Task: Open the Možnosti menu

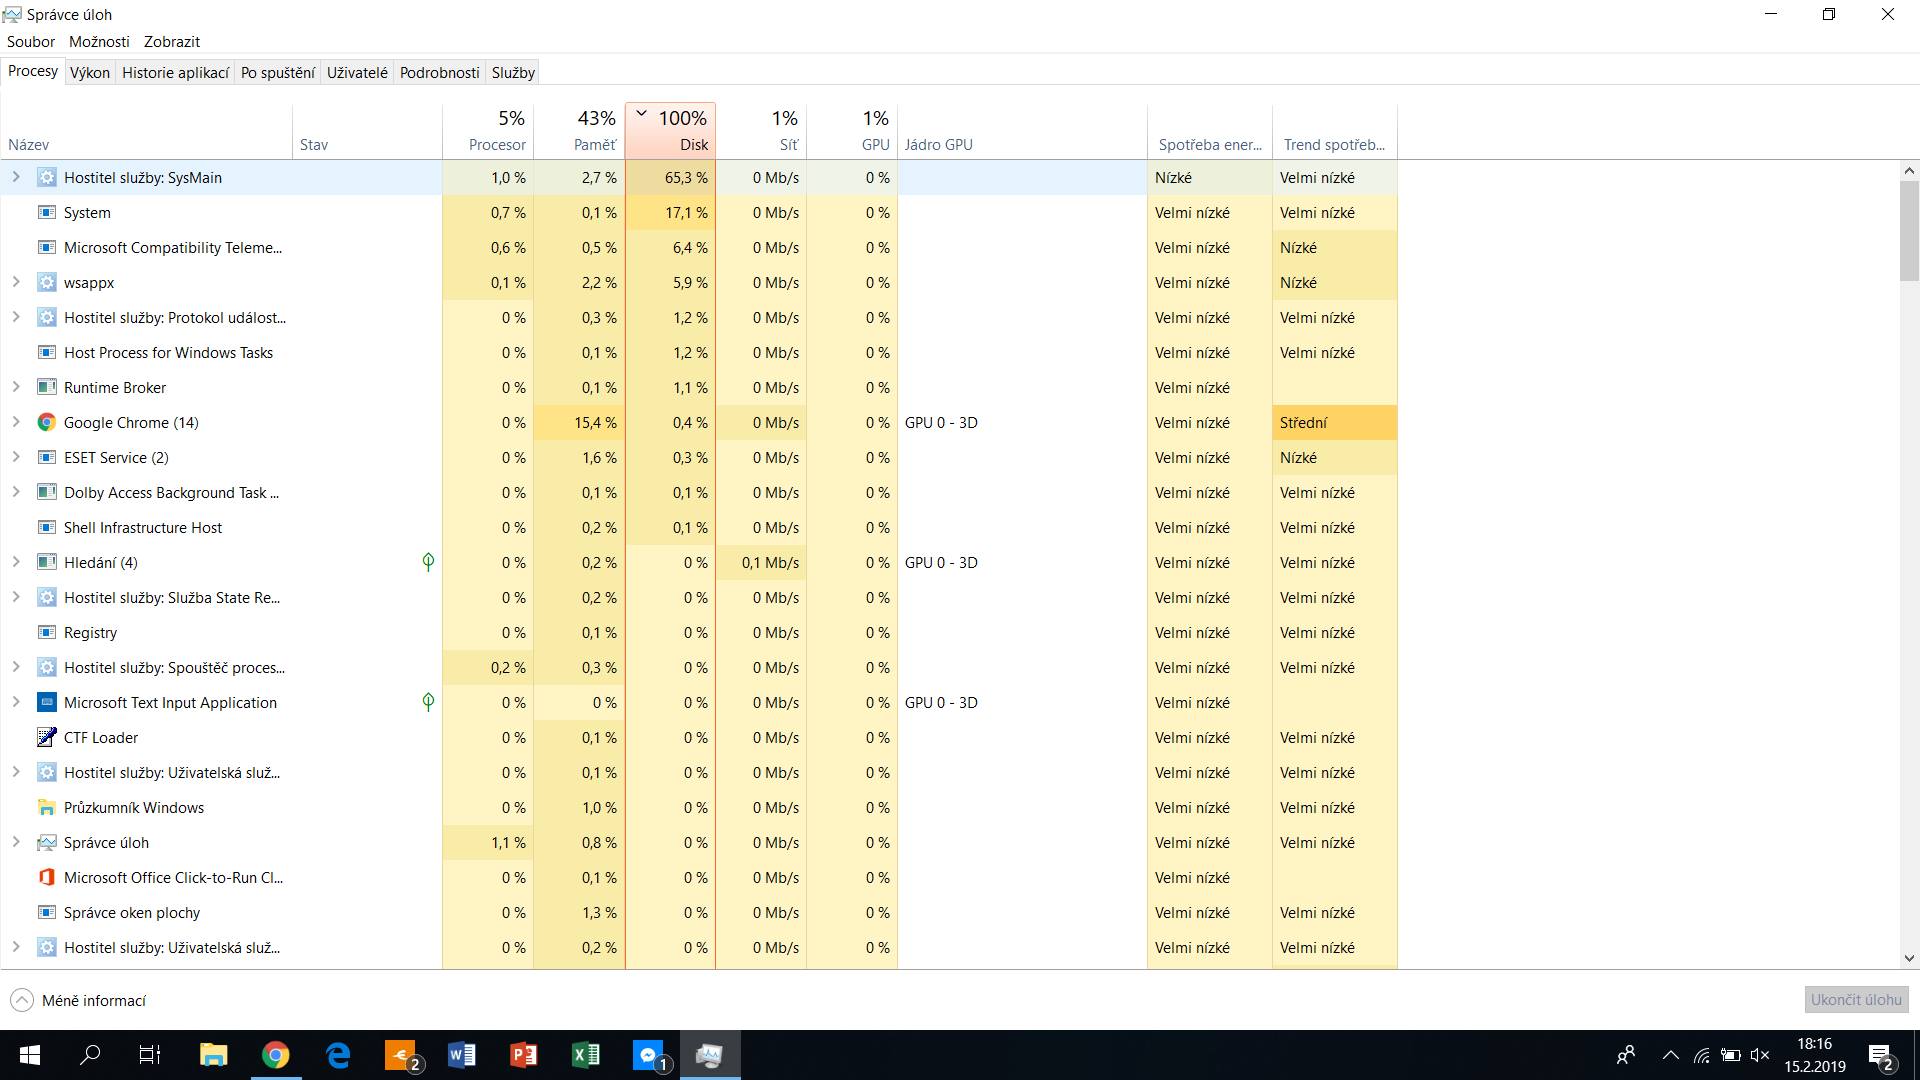Action: coord(99,42)
